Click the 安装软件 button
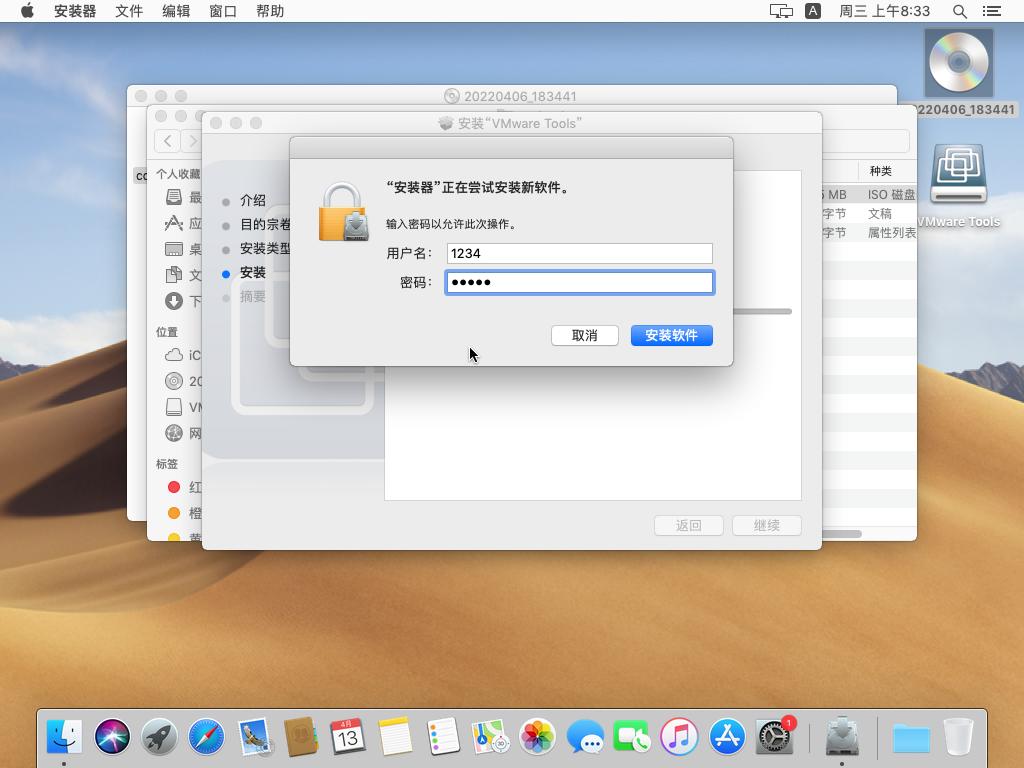 (671, 336)
